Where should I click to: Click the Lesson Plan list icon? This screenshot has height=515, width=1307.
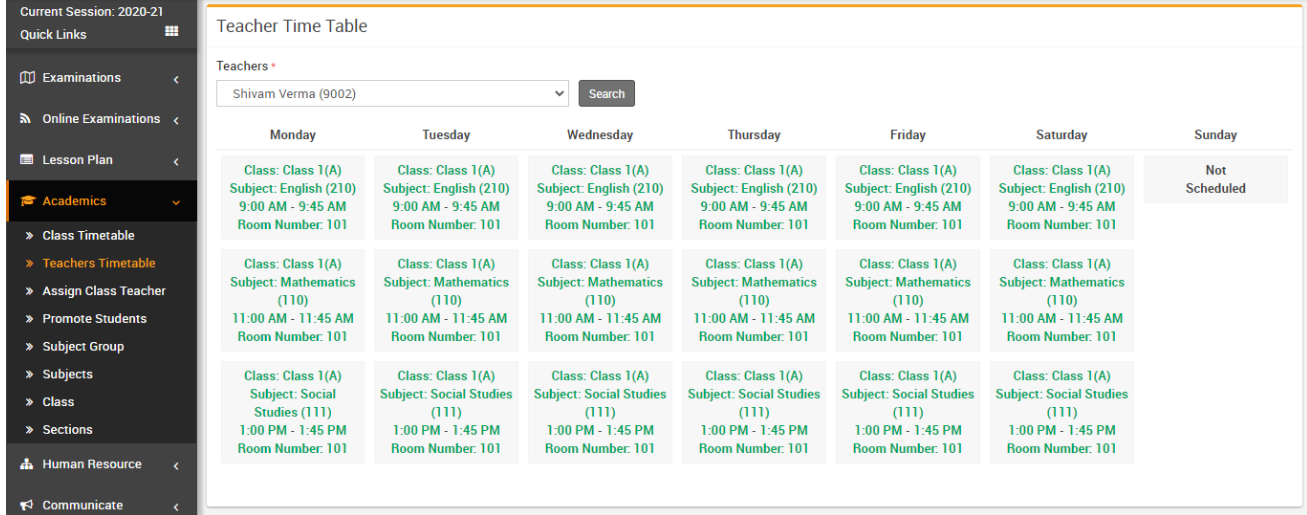[27, 160]
